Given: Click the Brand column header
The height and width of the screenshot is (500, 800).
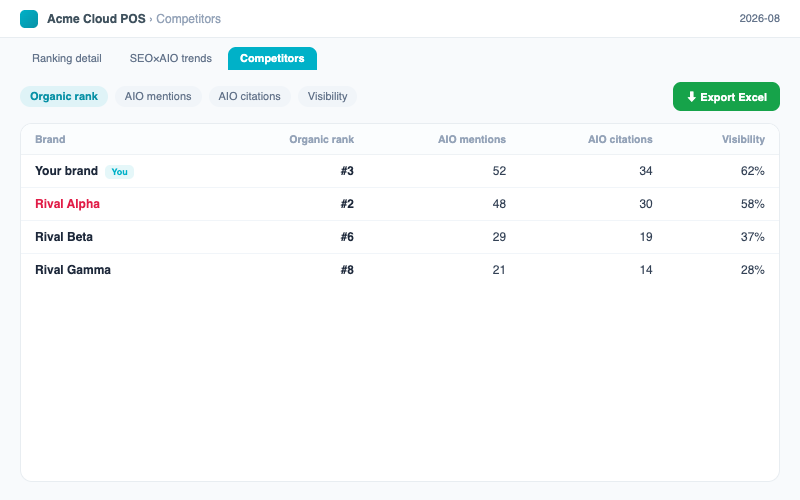Looking at the screenshot, I should click(50, 139).
